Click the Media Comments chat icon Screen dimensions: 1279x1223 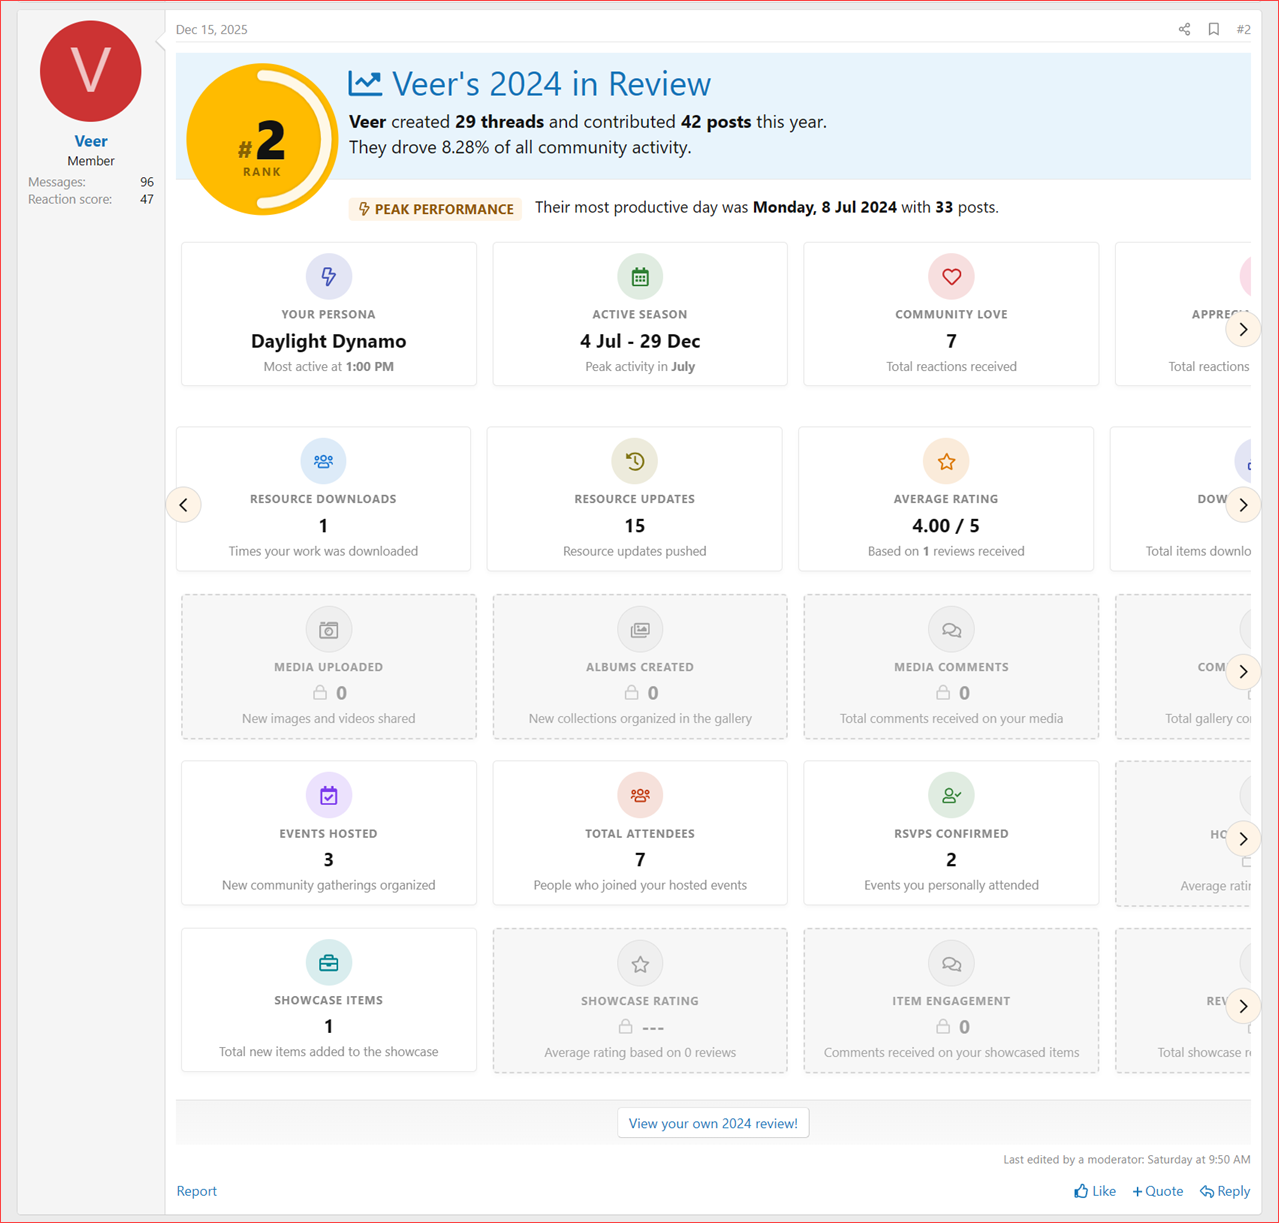tap(951, 630)
